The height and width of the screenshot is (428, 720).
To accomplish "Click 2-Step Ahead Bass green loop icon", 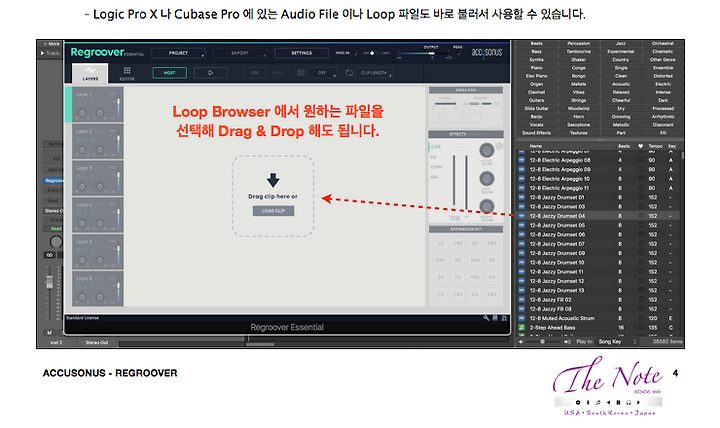I will point(522,327).
